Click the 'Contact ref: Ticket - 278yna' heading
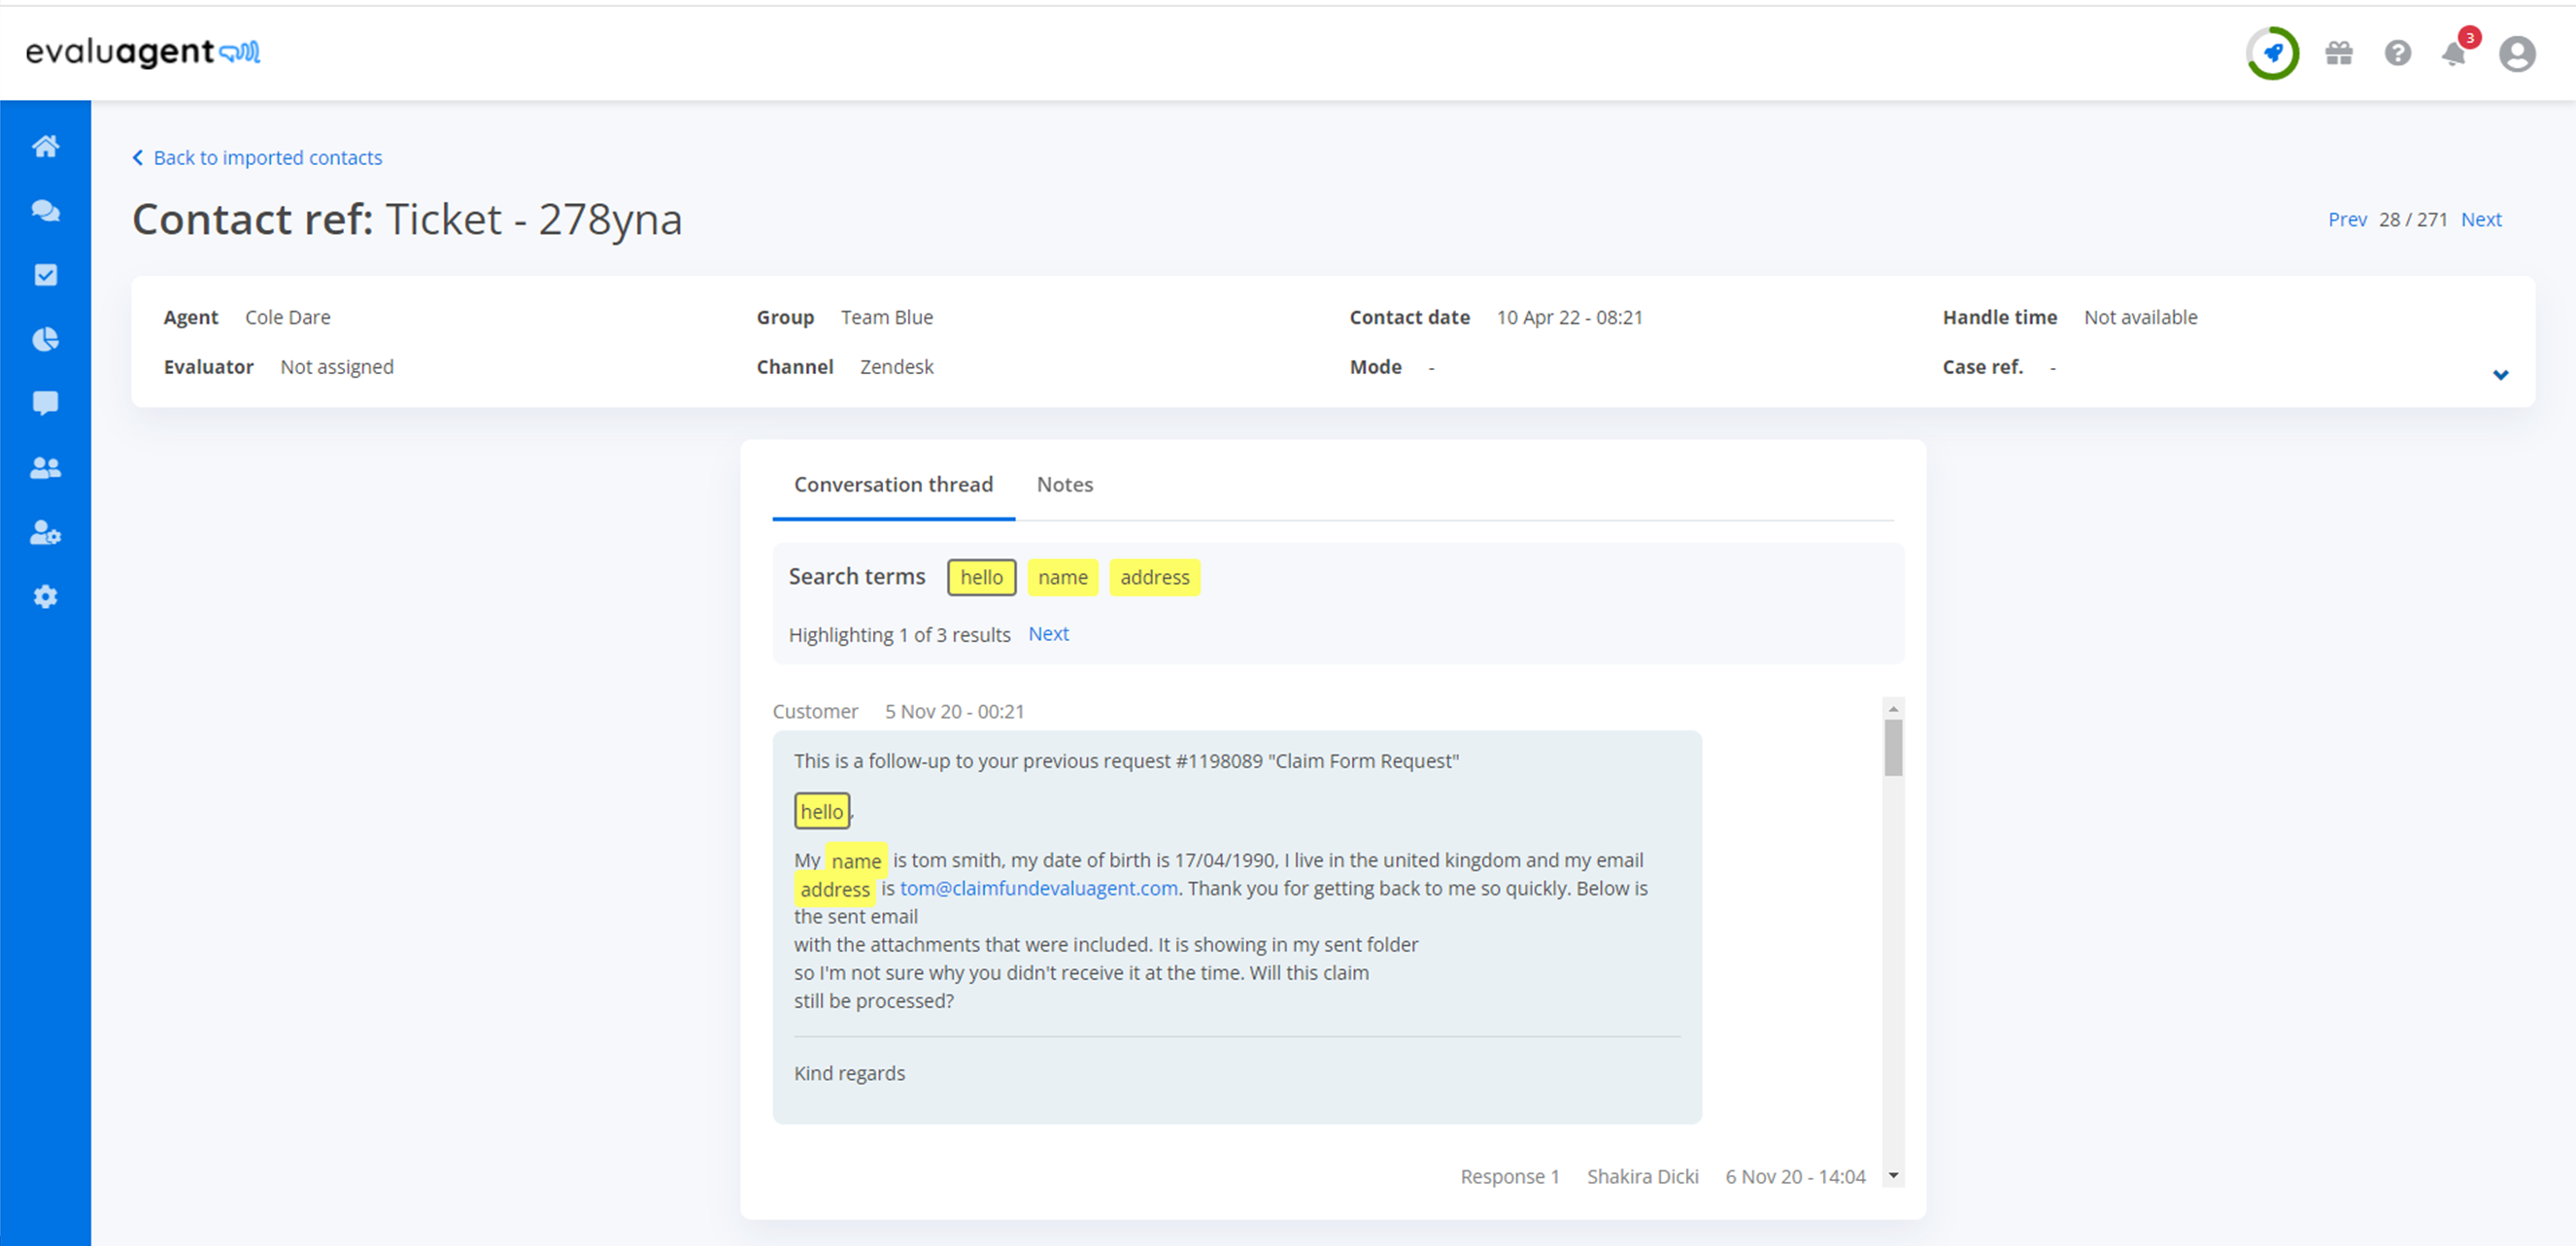 point(407,219)
